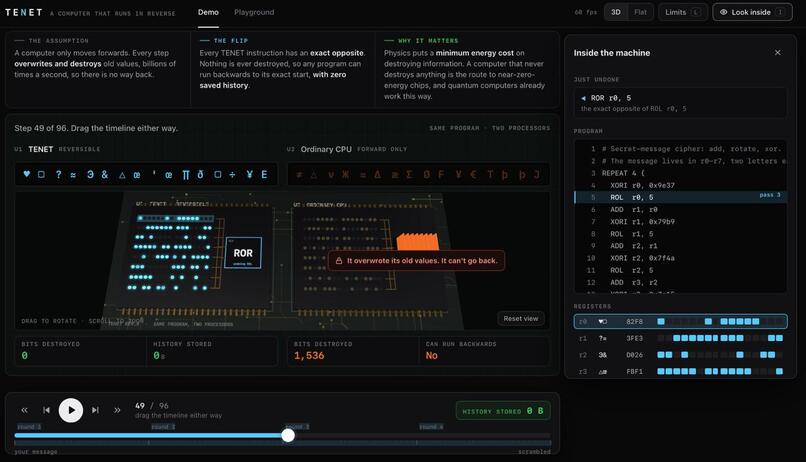This screenshot has height=462, width=806.
Task: Select program line 12 ADD r3, r2
Action: click(681, 282)
